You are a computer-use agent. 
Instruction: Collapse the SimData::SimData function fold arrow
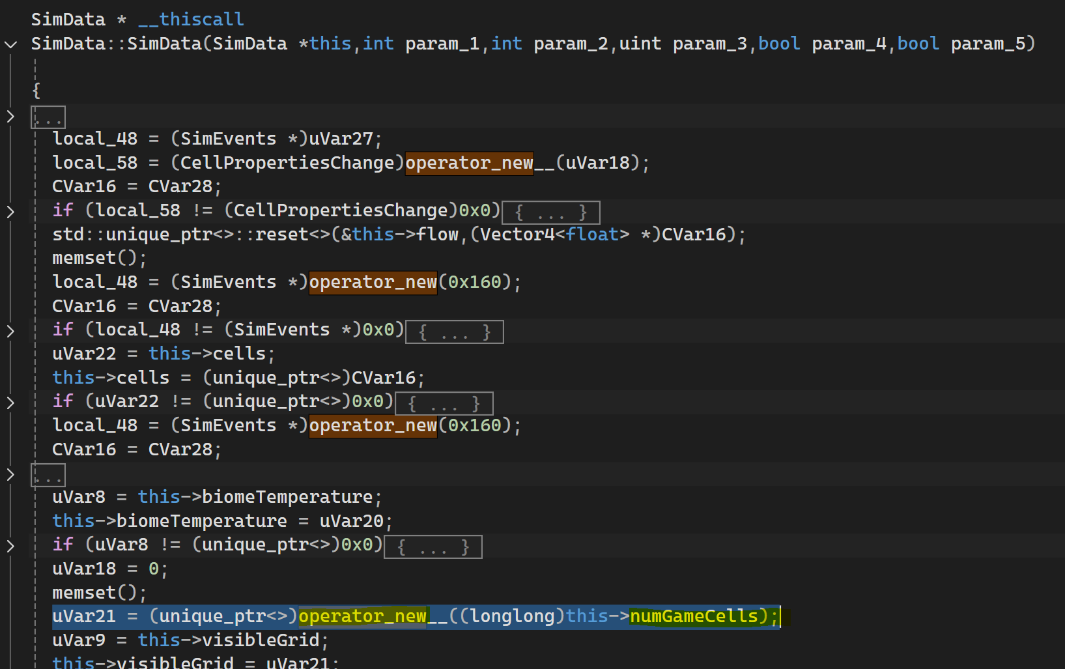pyautogui.click(x=10, y=44)
